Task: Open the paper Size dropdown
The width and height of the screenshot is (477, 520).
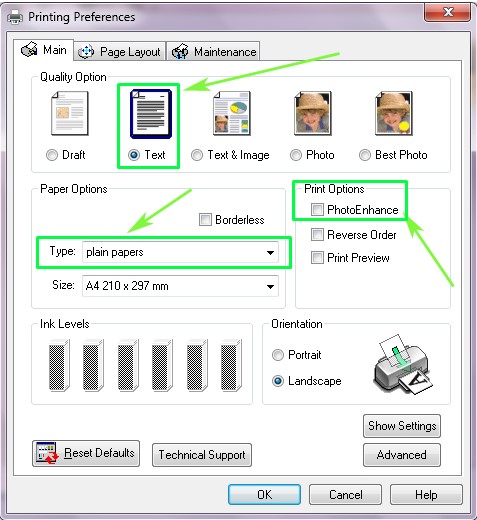Action: [x=180, y=286]
